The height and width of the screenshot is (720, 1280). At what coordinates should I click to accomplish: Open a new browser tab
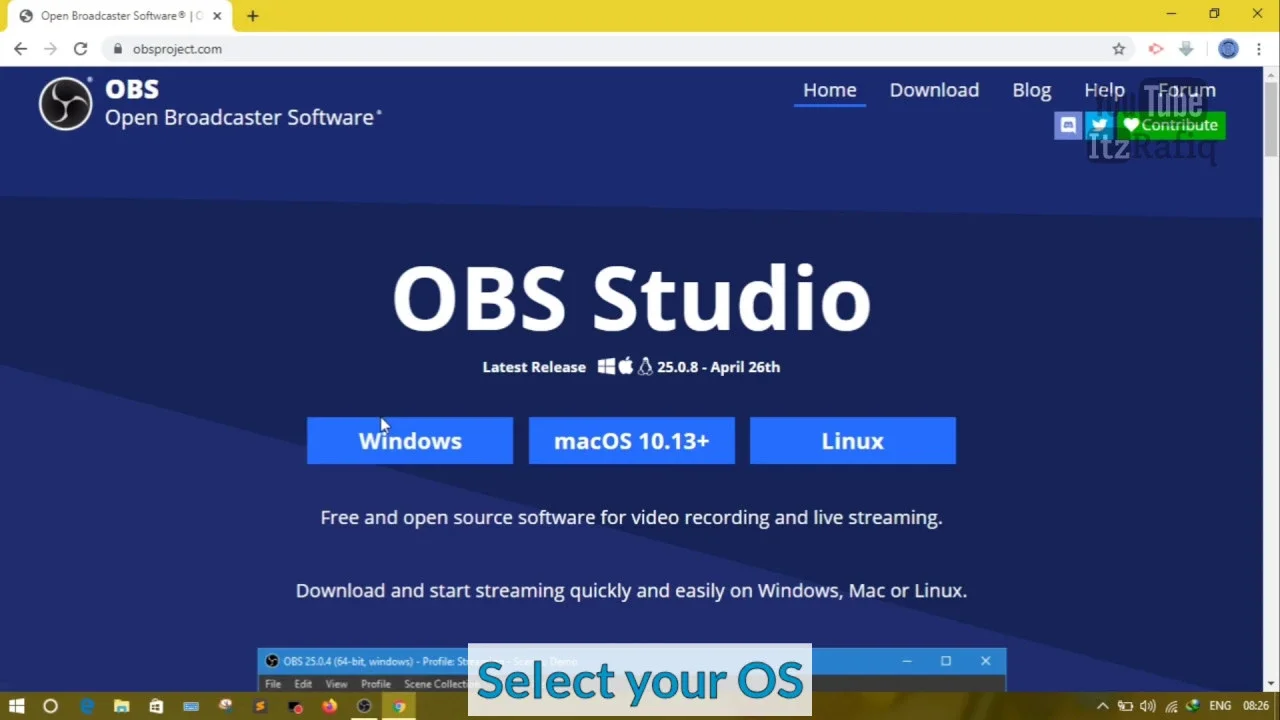tap(253, 16)
